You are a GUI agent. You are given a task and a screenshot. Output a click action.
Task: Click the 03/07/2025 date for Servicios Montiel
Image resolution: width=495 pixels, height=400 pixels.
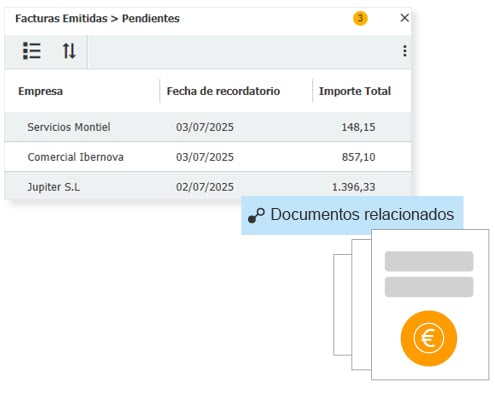[x=205, y=127]
